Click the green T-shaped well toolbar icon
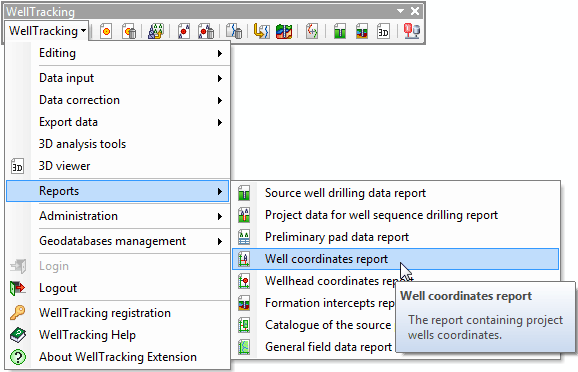 pos(340,31)
